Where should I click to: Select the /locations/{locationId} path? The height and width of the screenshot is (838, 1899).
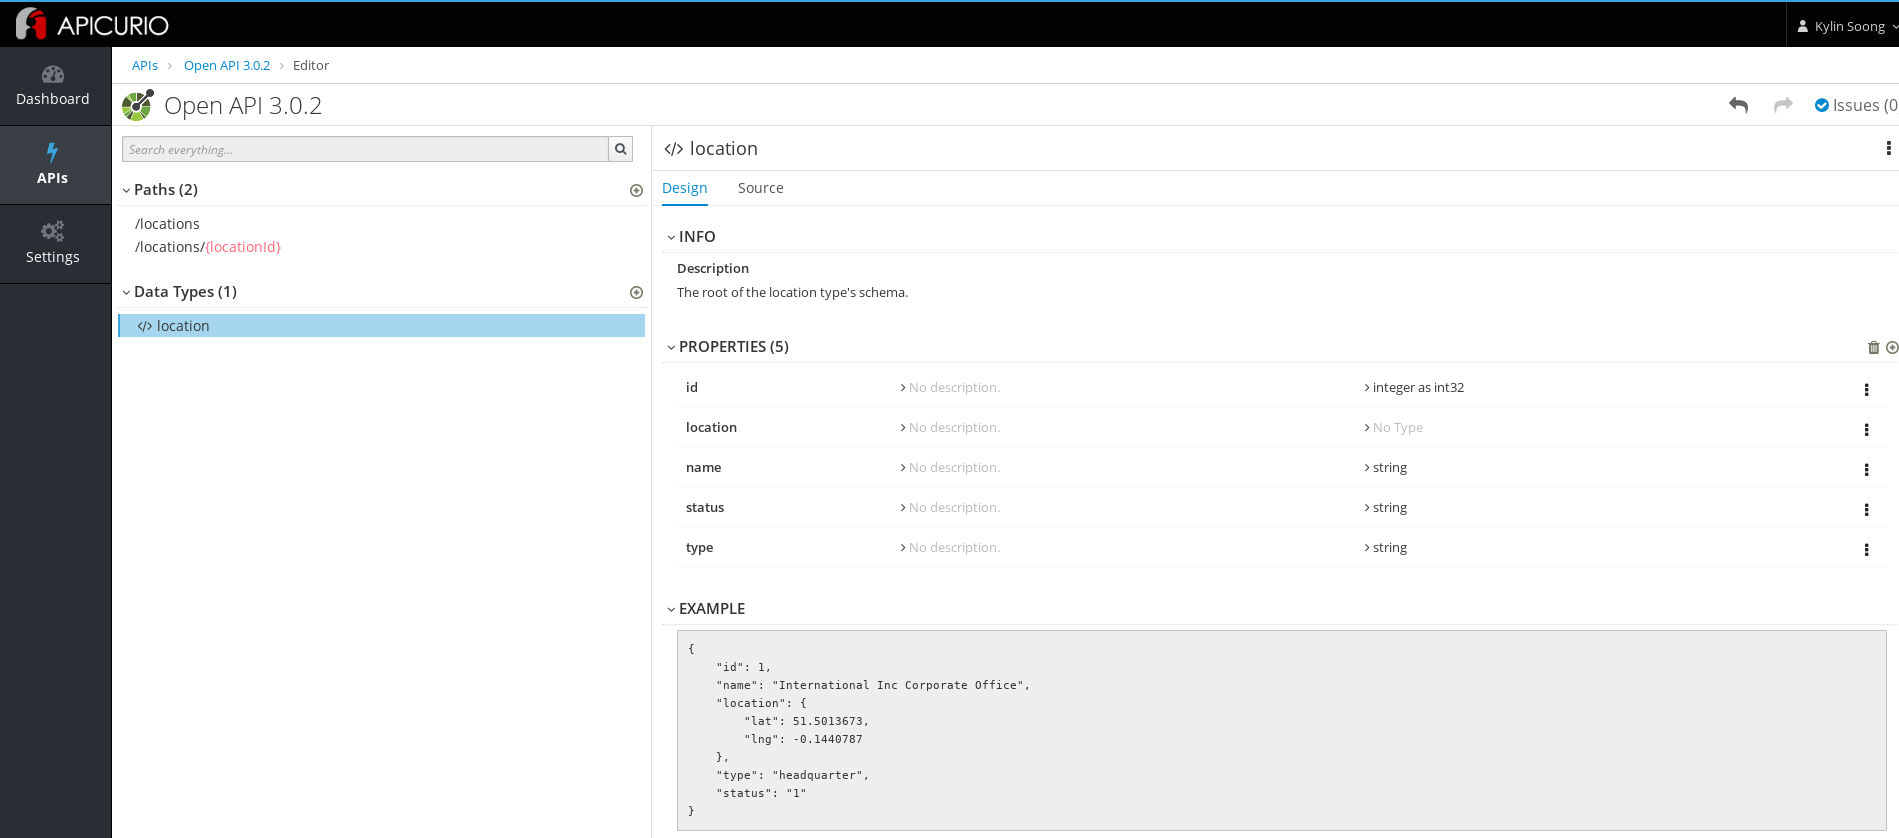pyautogui.click(x=208, y=247)
